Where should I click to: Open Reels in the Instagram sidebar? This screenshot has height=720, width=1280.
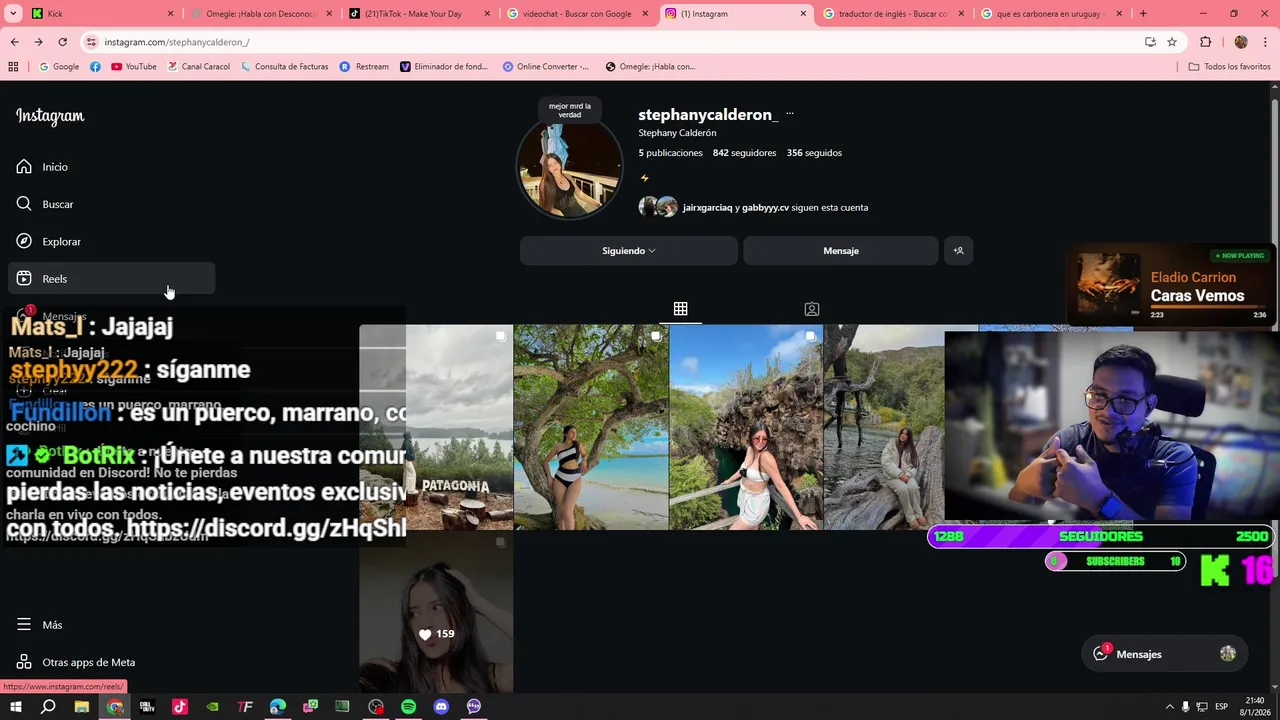[111, 279]
